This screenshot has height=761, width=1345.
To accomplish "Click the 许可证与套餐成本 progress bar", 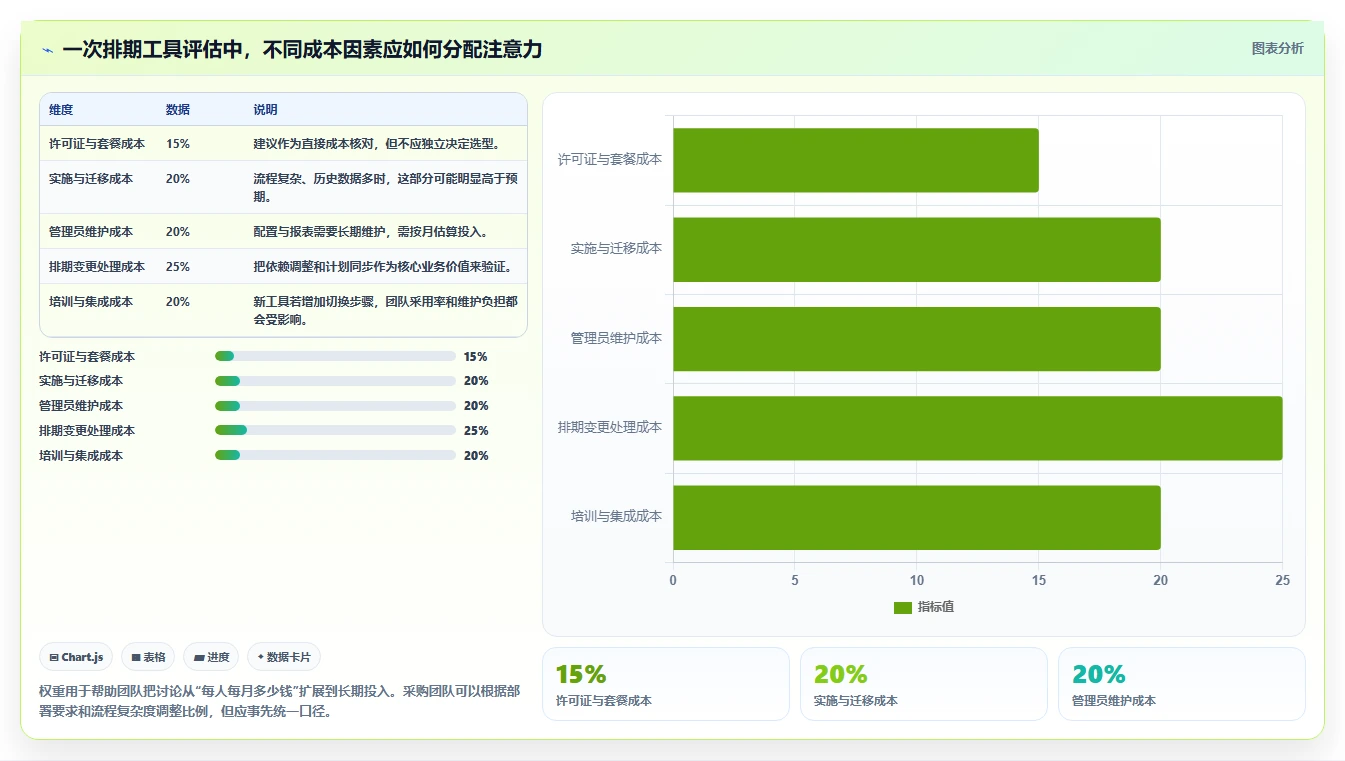I will coord(335,356).
